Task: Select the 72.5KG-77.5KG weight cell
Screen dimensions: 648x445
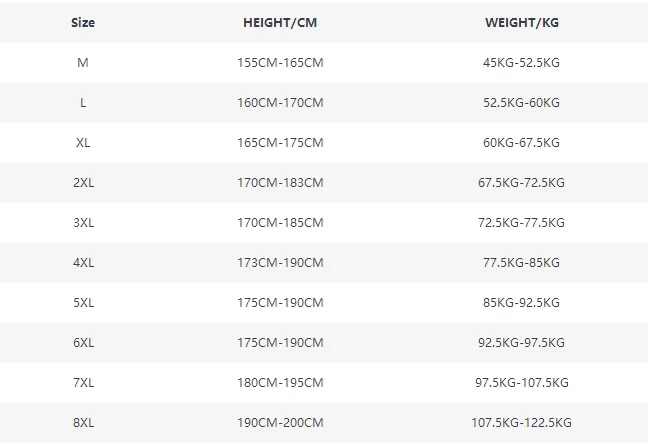Action: click(x=521, y=223)
